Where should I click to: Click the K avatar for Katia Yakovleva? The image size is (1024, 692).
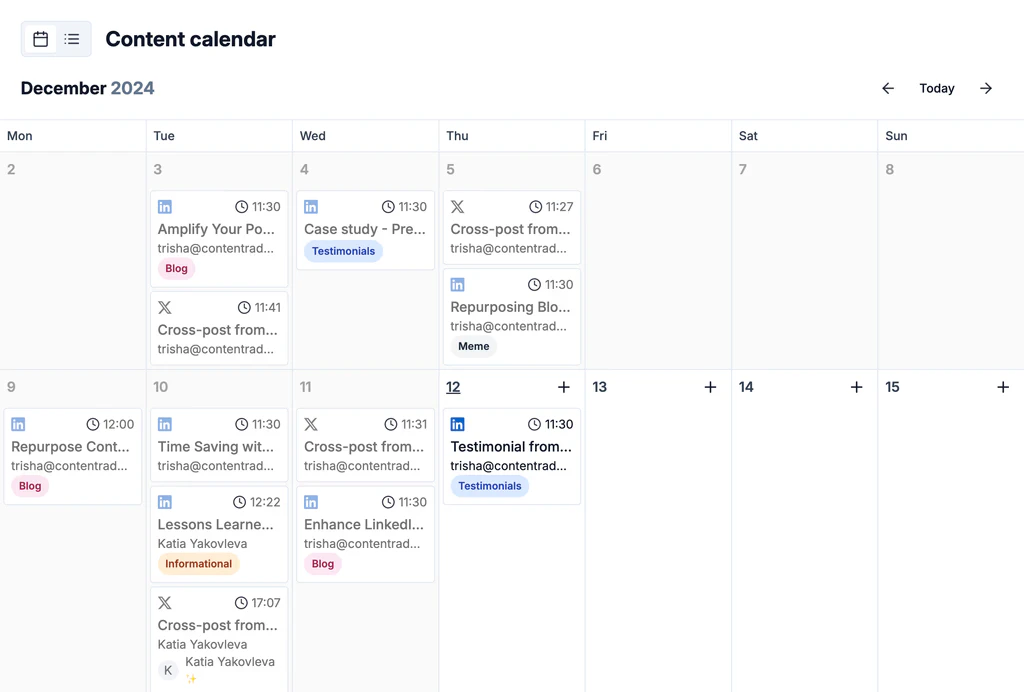(x=168, y=670)
